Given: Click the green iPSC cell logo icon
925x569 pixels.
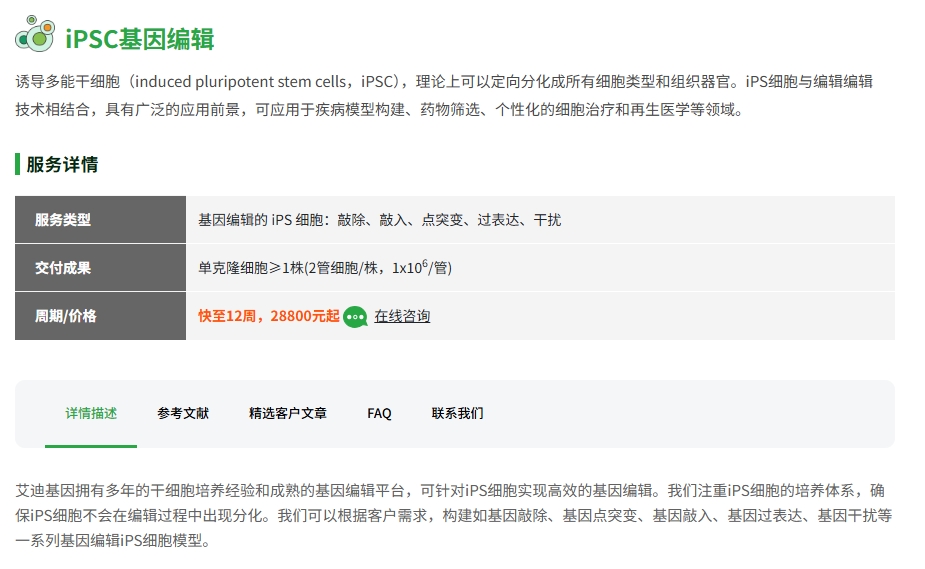Looking at the screenshot, I should pos(35,34).
